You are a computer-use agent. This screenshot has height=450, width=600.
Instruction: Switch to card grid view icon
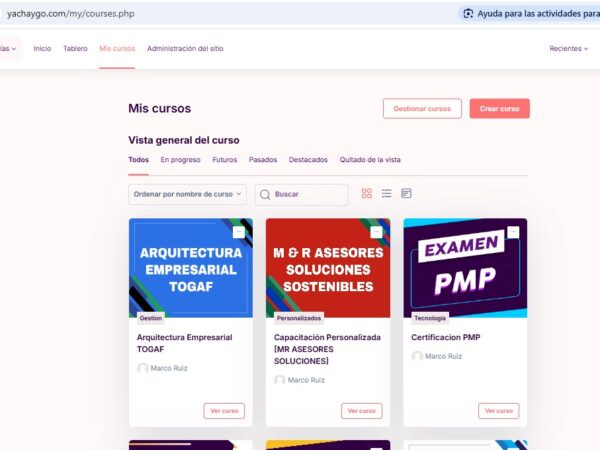(367, 194)
